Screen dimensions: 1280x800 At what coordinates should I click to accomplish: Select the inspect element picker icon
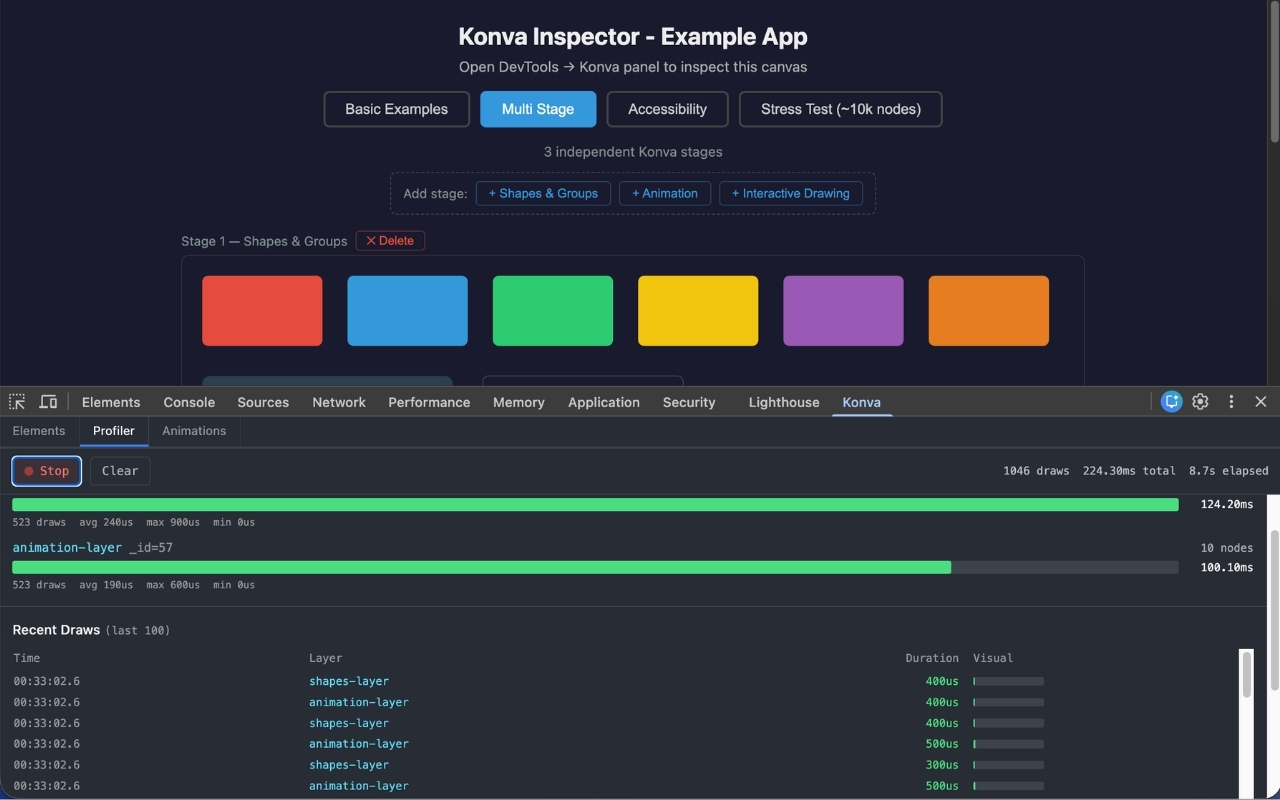tap(17, 401)
